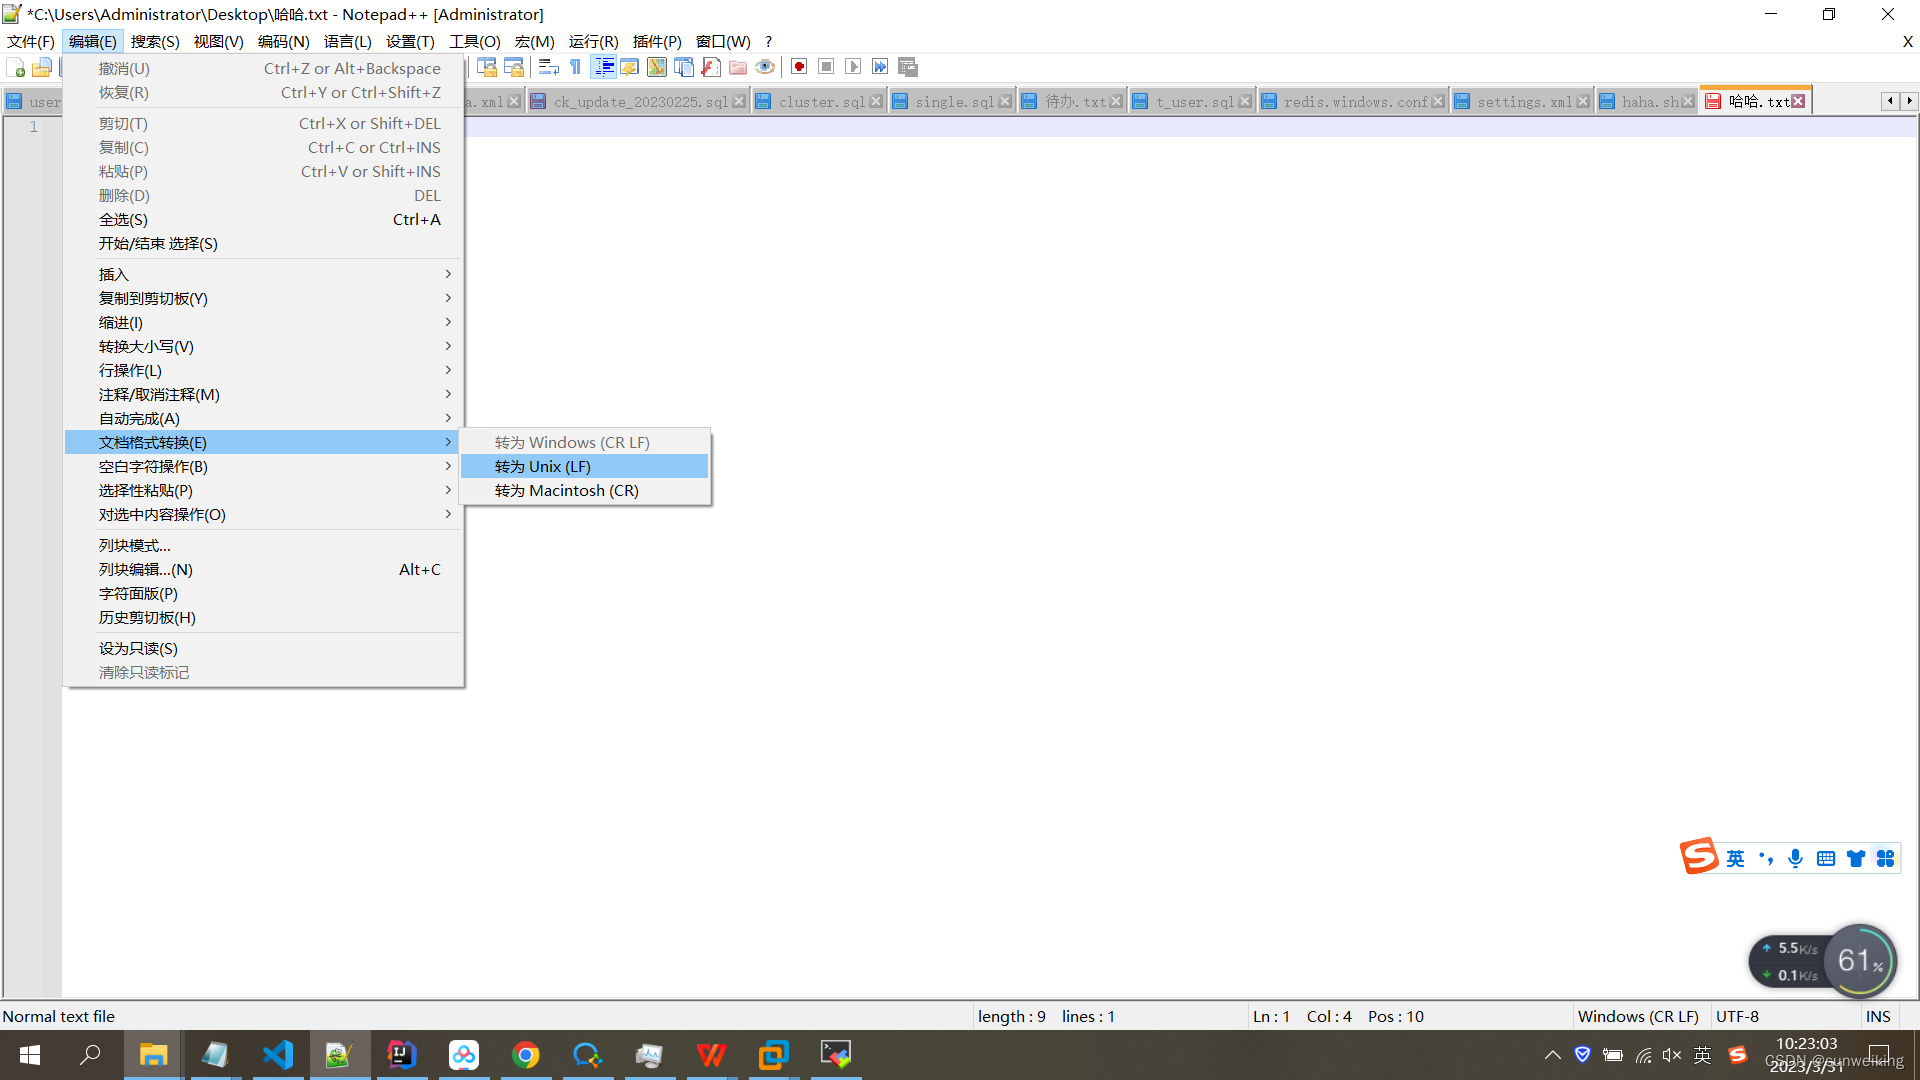The height and width of the screenshot is (1080, 1920).
Task: Open the 编码(N) menu
Action: (284, 41)
